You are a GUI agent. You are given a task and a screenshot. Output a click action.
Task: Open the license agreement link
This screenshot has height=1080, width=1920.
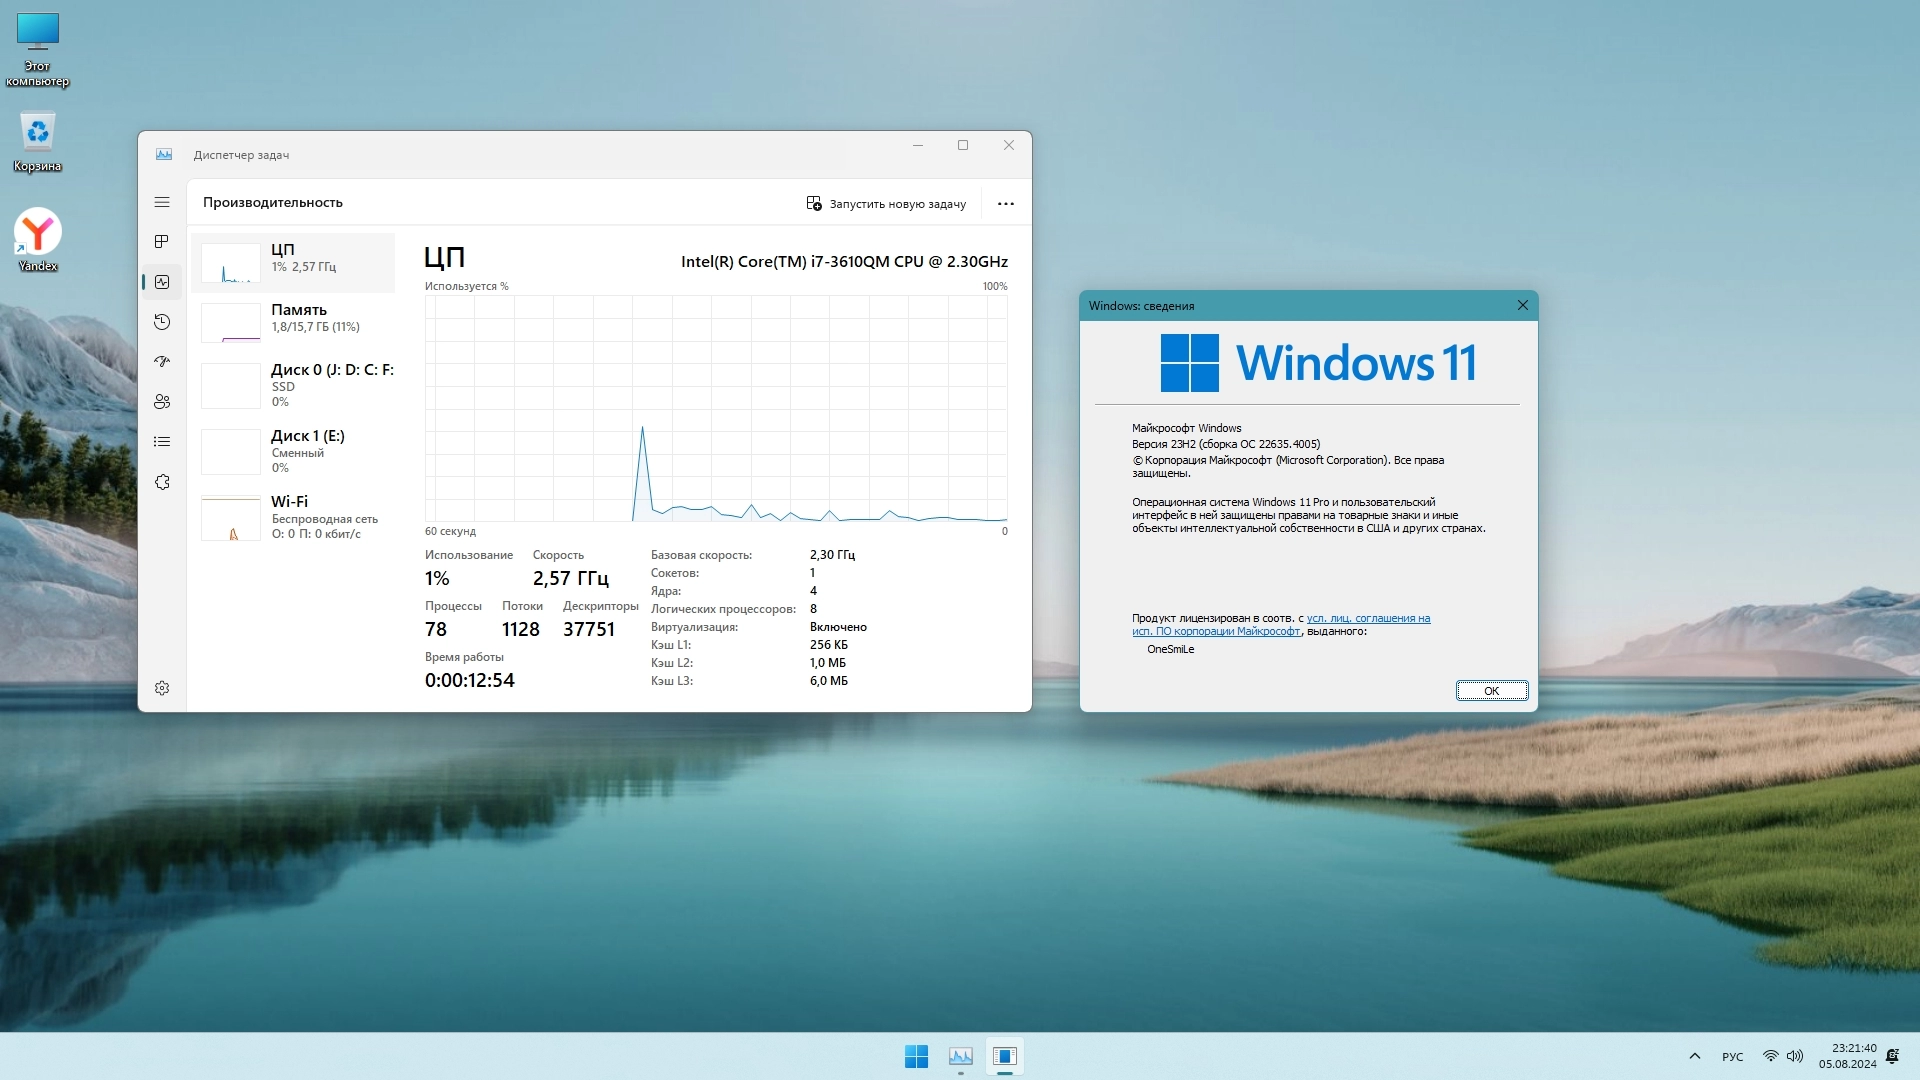[1367, 619]
